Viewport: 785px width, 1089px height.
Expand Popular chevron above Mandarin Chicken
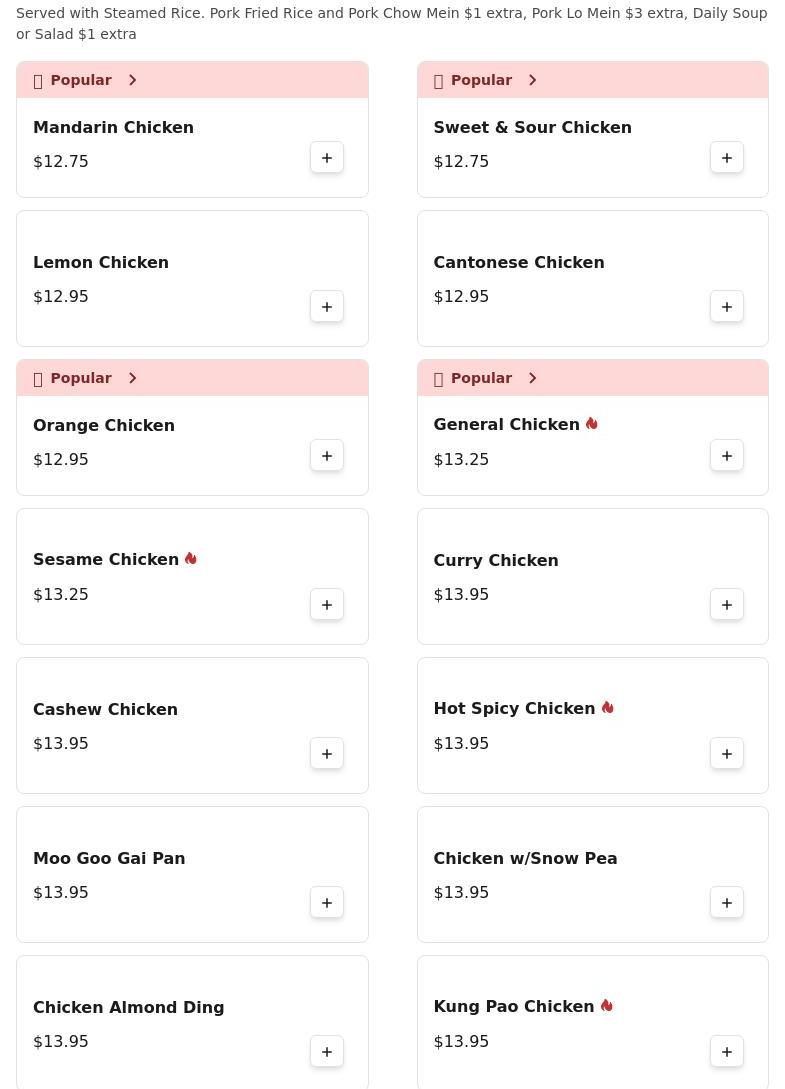coord(132,80)
